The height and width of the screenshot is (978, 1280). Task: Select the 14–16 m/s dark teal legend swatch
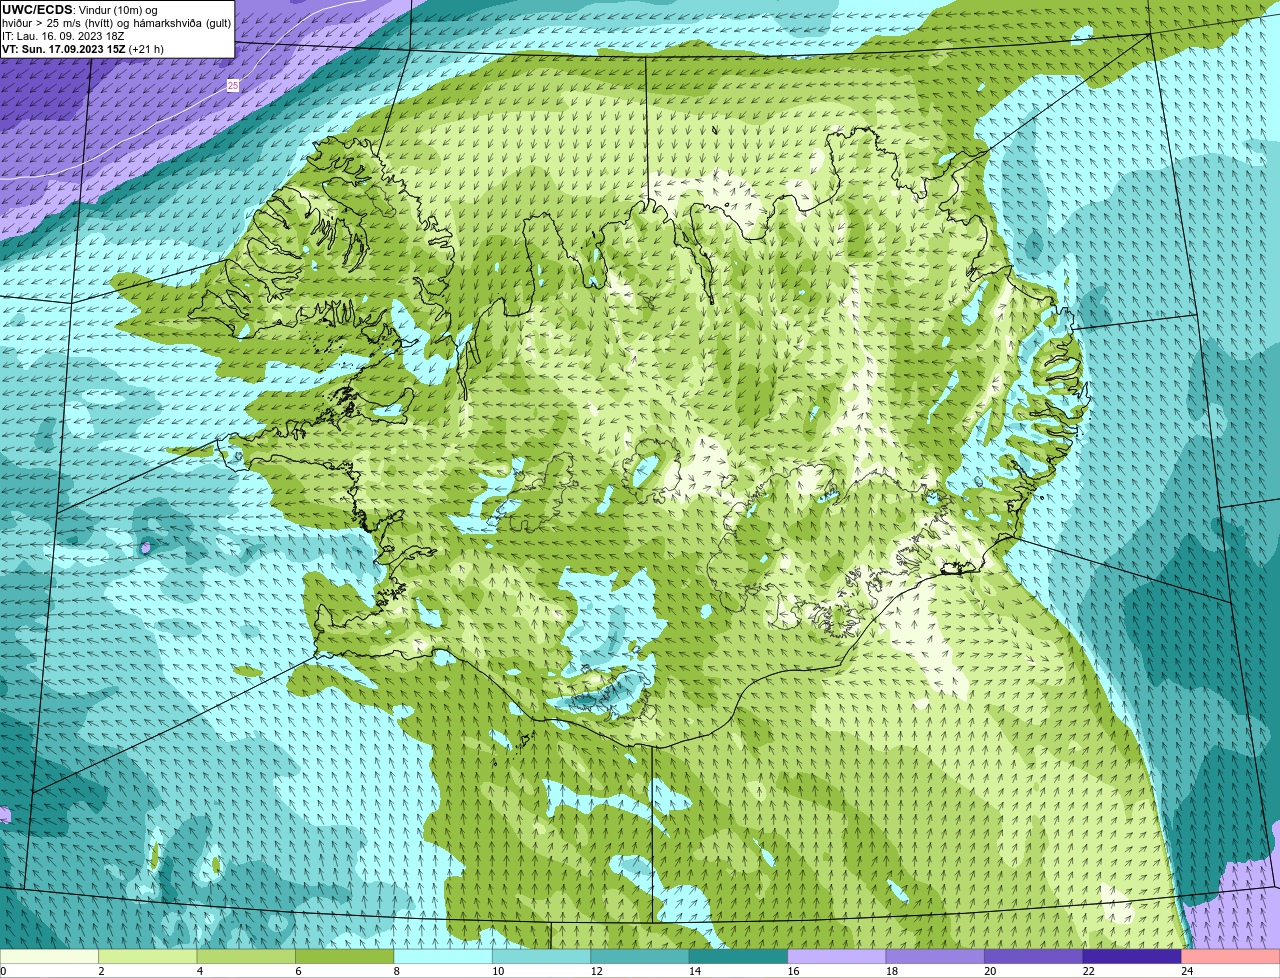[x=739, y=956]
